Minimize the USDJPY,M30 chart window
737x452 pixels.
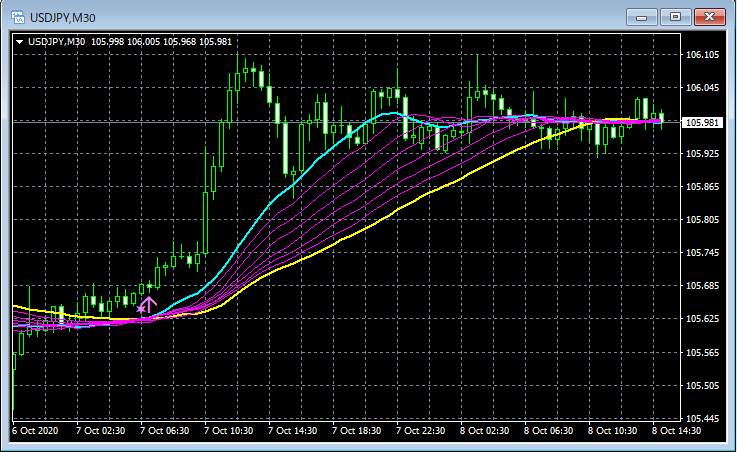641,17
